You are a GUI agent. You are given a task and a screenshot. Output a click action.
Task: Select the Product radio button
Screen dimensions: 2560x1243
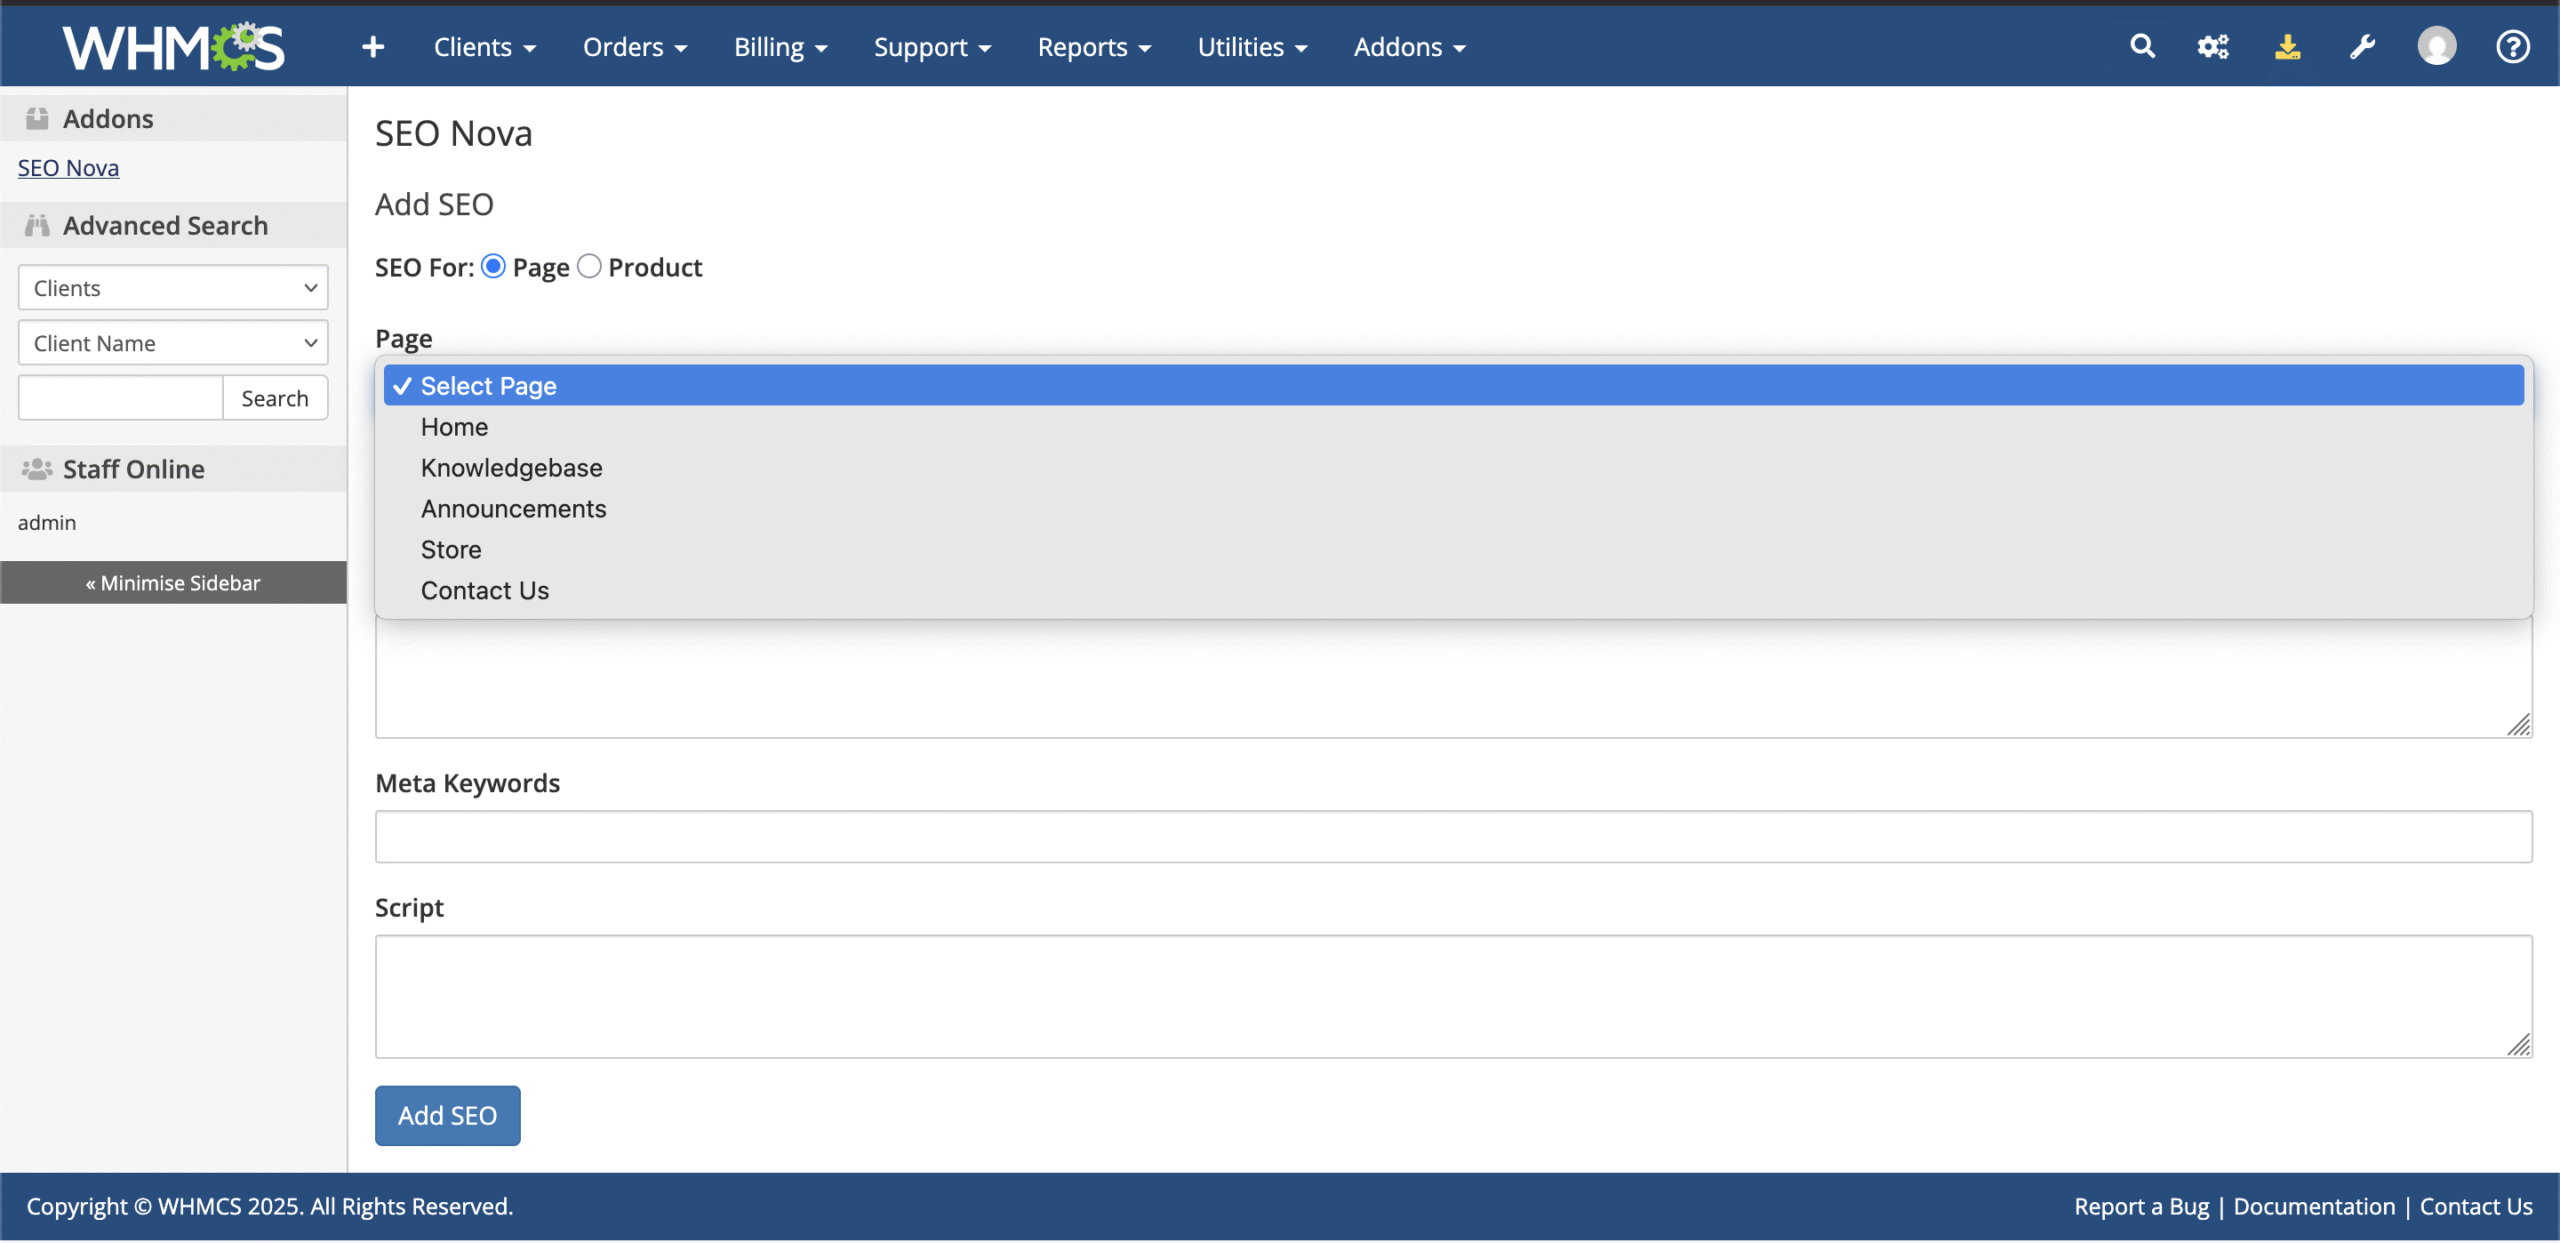tap(589, 266)
